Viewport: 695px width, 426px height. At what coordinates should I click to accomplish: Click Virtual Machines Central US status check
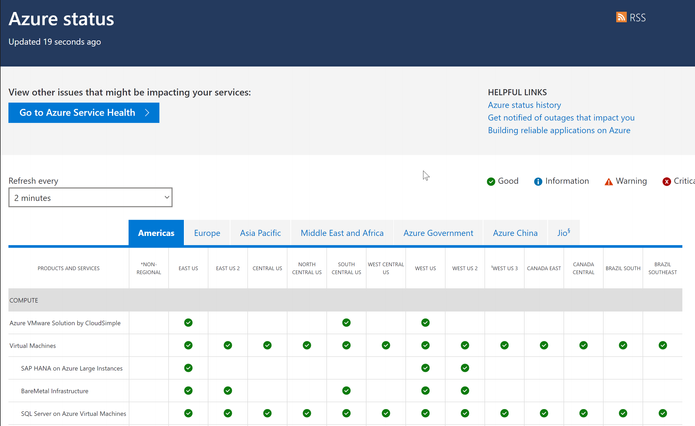point(267,345)
